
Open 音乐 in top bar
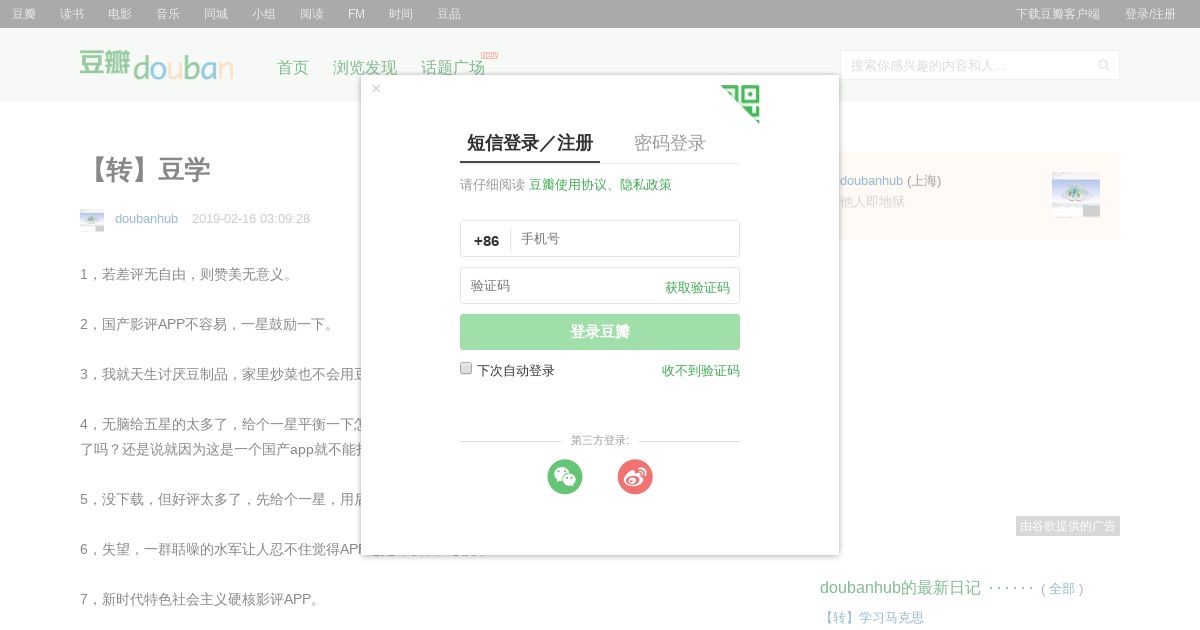tap(168, 14)
